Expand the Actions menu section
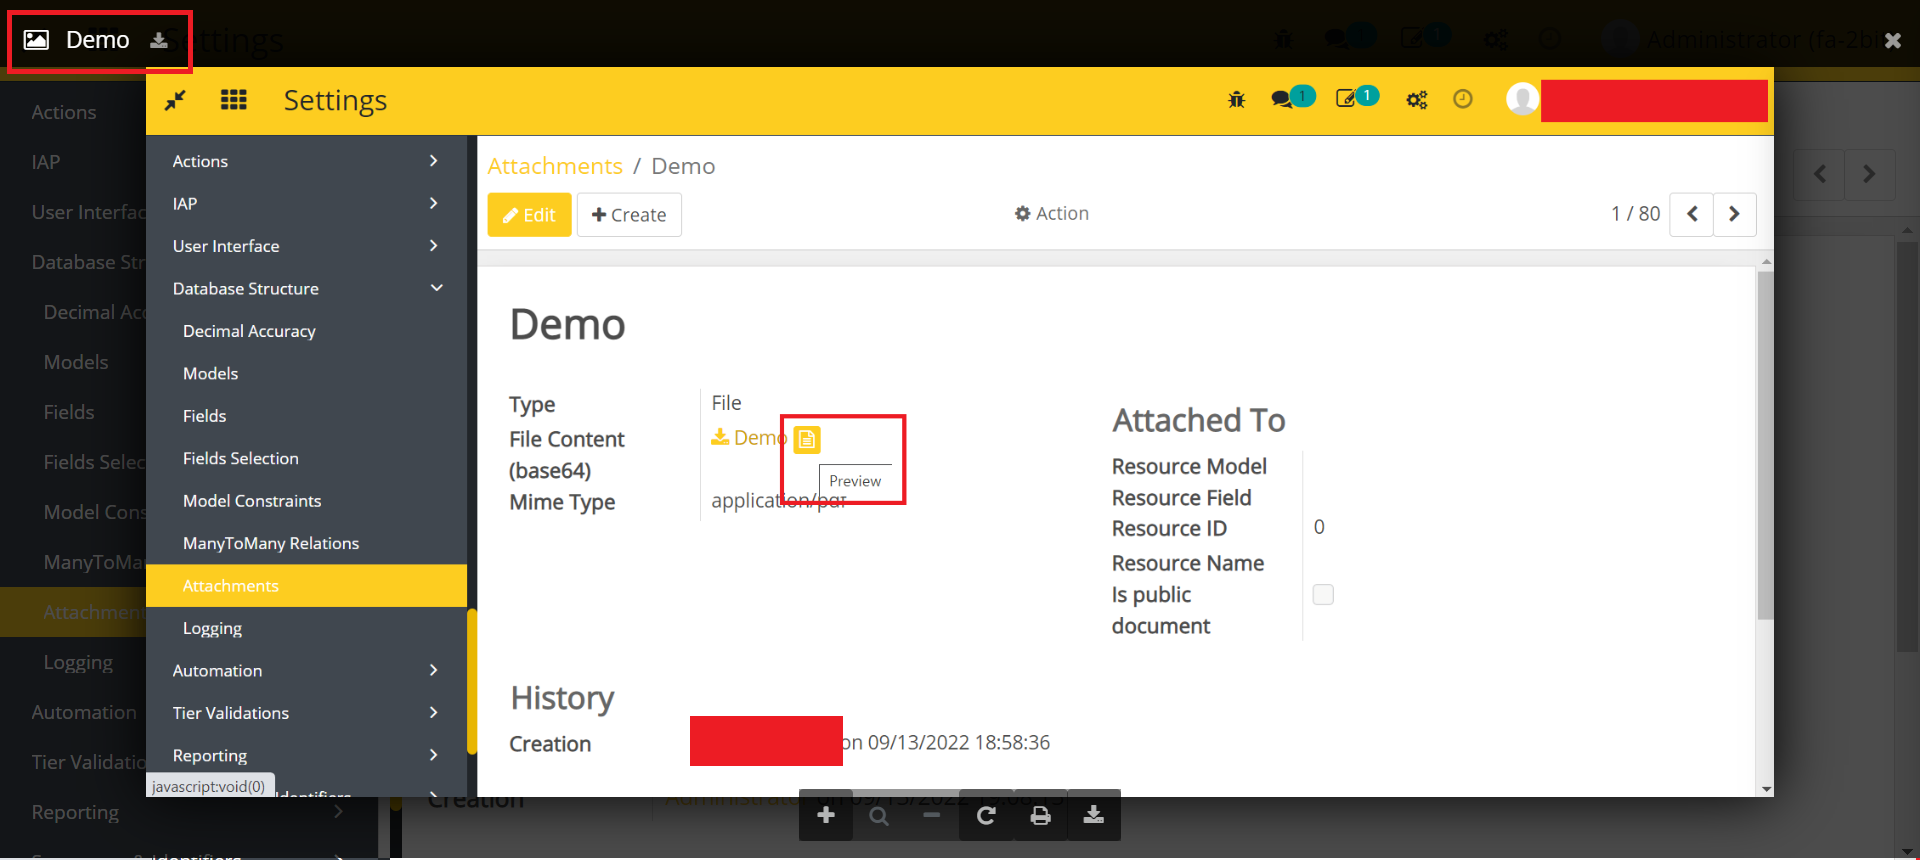 tap(306, 161)
